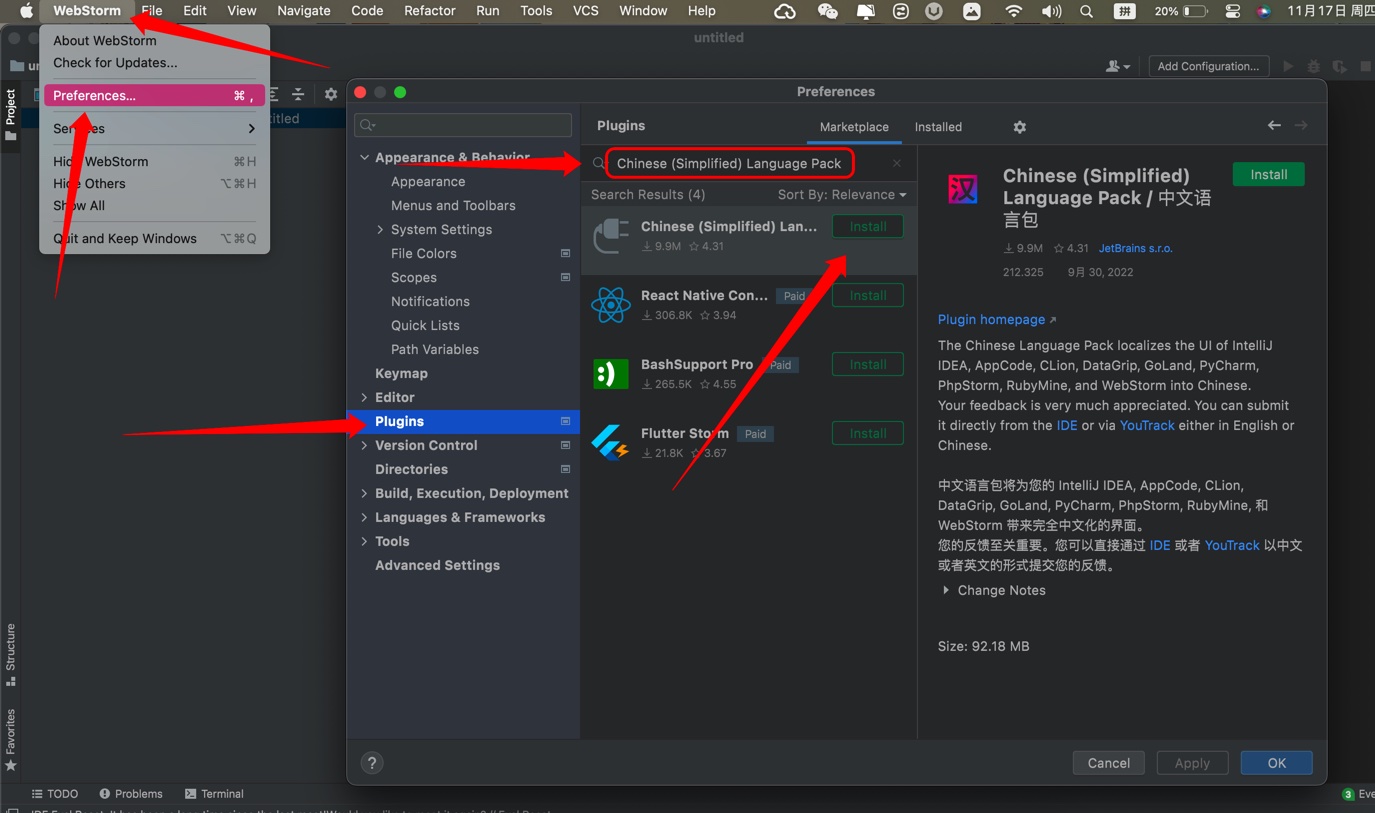Confirm Preferences with OK
1375x813 pixels.
1277,763
